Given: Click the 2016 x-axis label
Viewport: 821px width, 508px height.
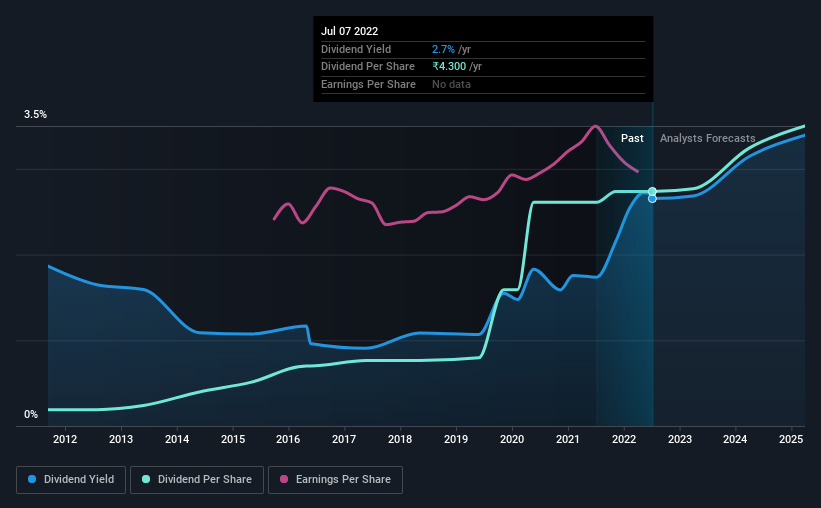Looking at the screenshot, I should point(288,439).
